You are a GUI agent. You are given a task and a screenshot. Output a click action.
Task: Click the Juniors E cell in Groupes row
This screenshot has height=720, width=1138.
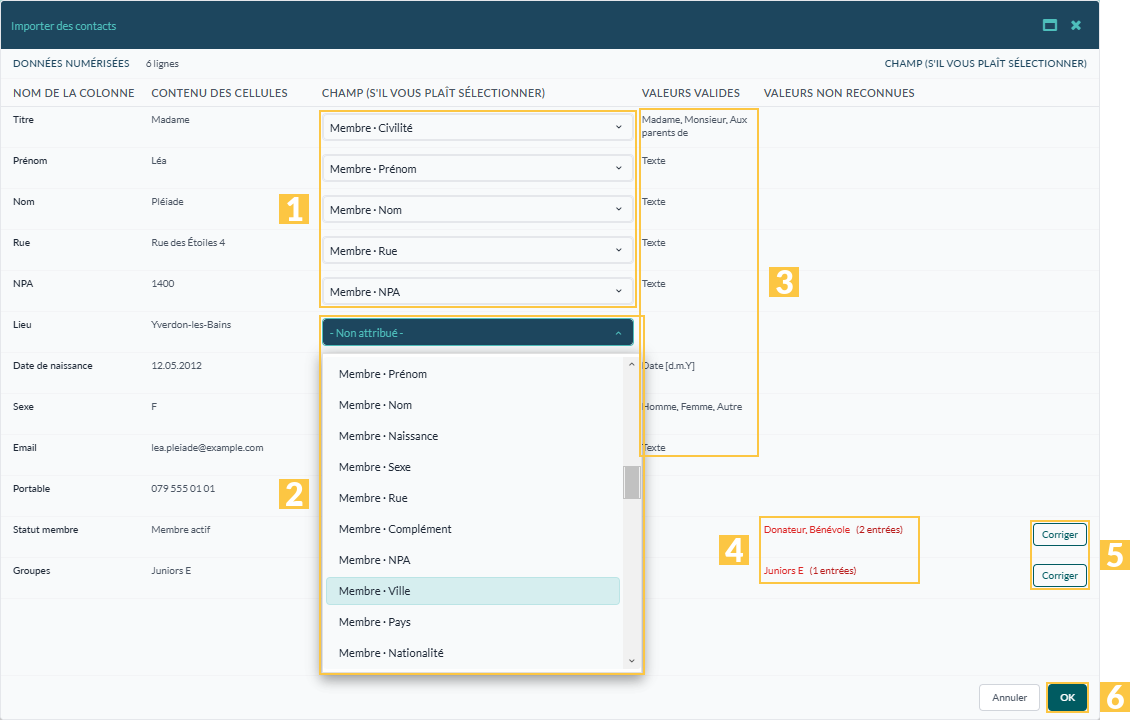pyautogui.click(x=171, y=570)
